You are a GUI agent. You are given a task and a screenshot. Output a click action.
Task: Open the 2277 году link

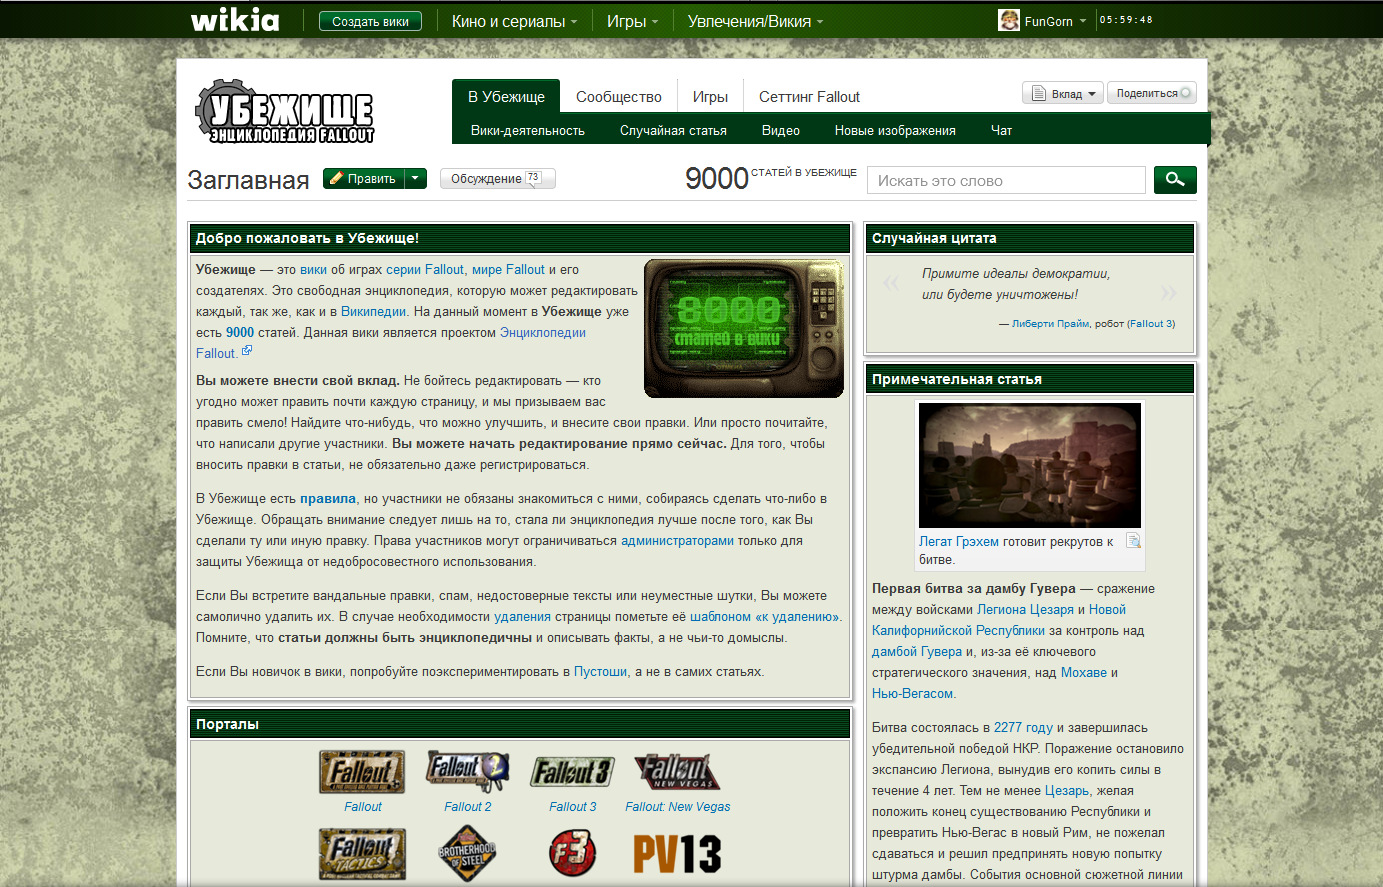tap(1023, 727)
